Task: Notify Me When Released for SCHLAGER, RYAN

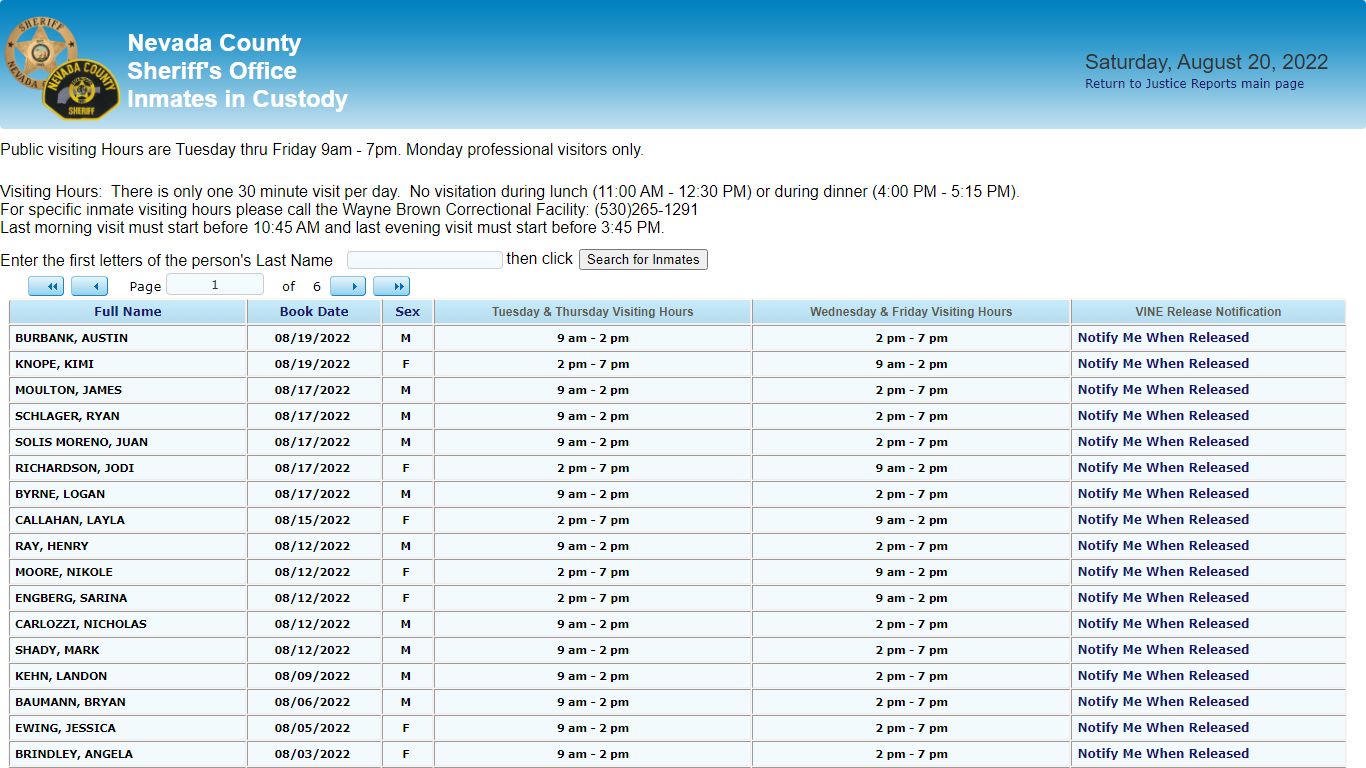Action: tap(1163, 416)
